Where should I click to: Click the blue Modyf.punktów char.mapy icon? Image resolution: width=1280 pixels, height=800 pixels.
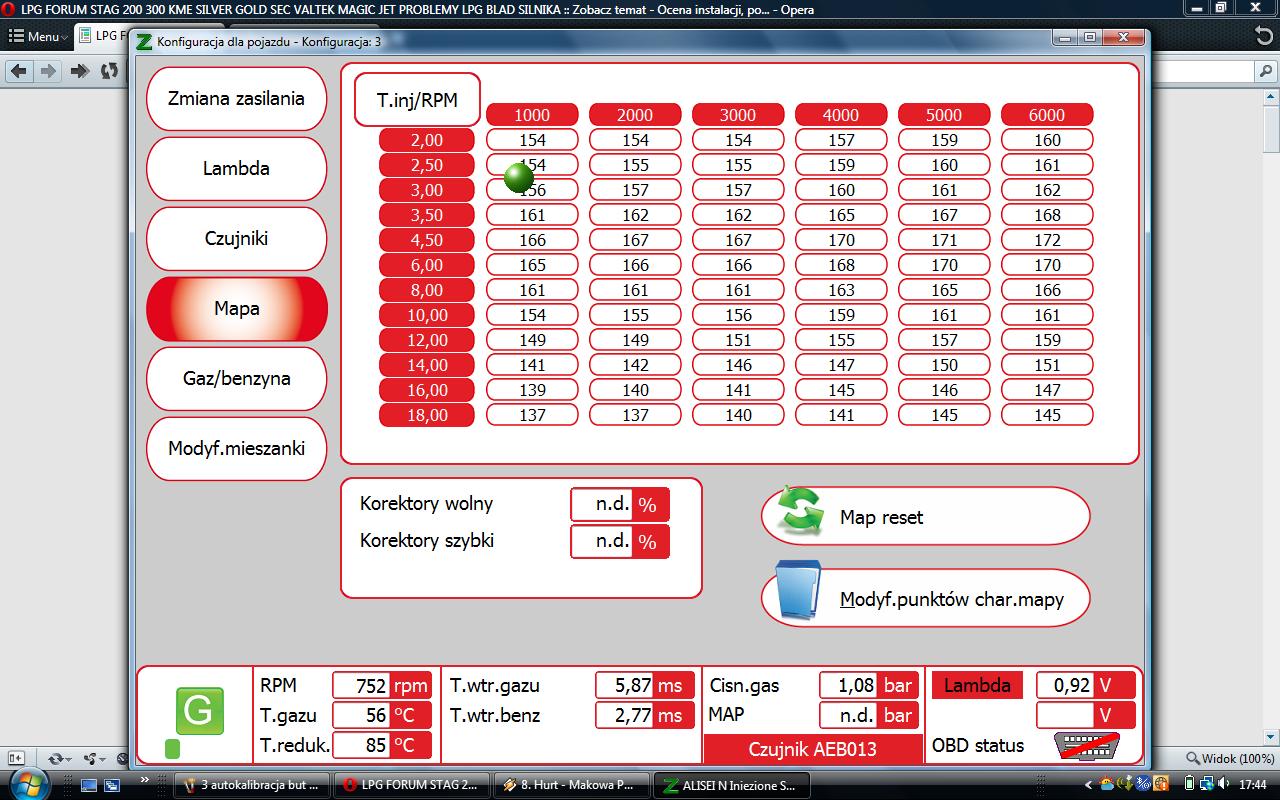click(798, 590)
